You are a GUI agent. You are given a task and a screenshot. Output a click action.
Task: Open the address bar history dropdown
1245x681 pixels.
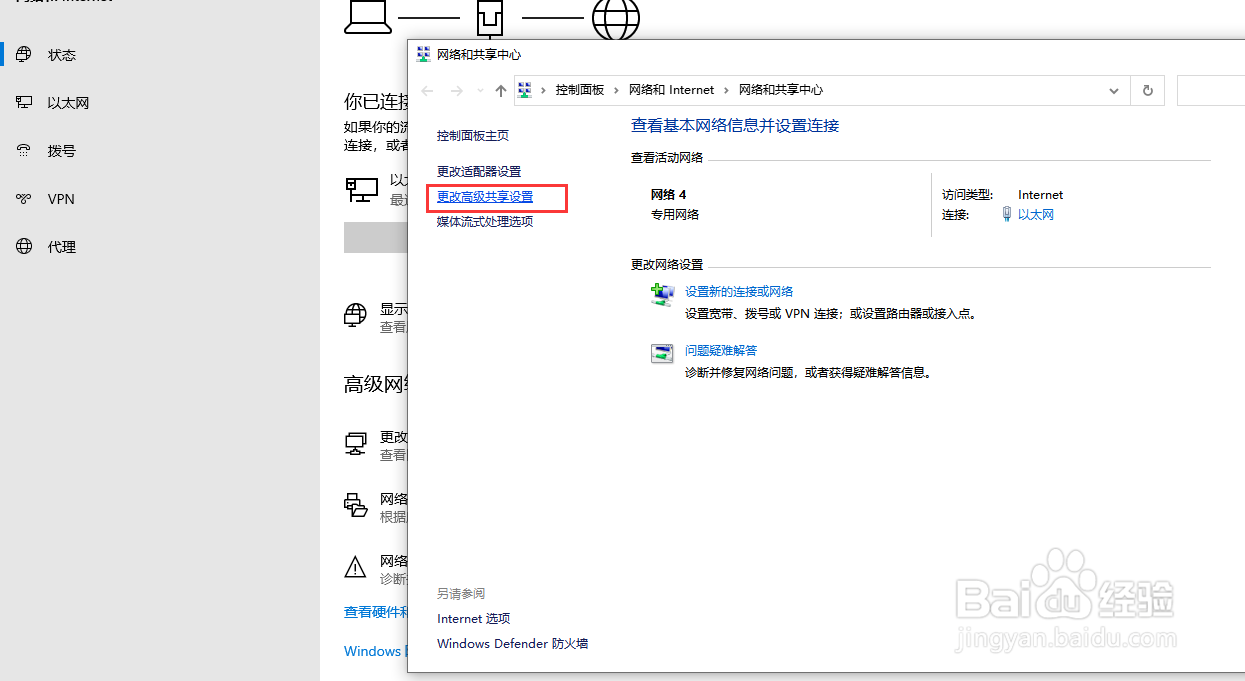(x=1113, y=90)
